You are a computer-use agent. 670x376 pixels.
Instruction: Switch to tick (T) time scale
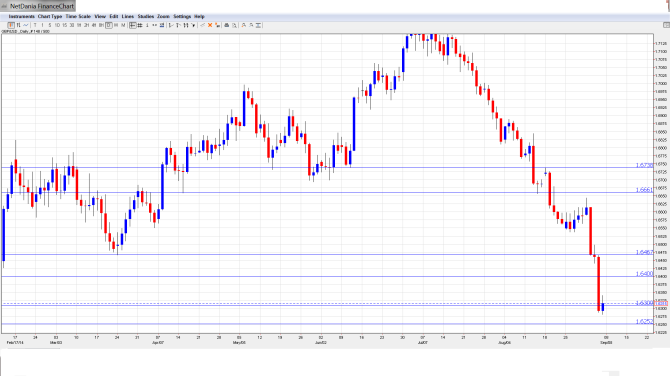(35, 25)
